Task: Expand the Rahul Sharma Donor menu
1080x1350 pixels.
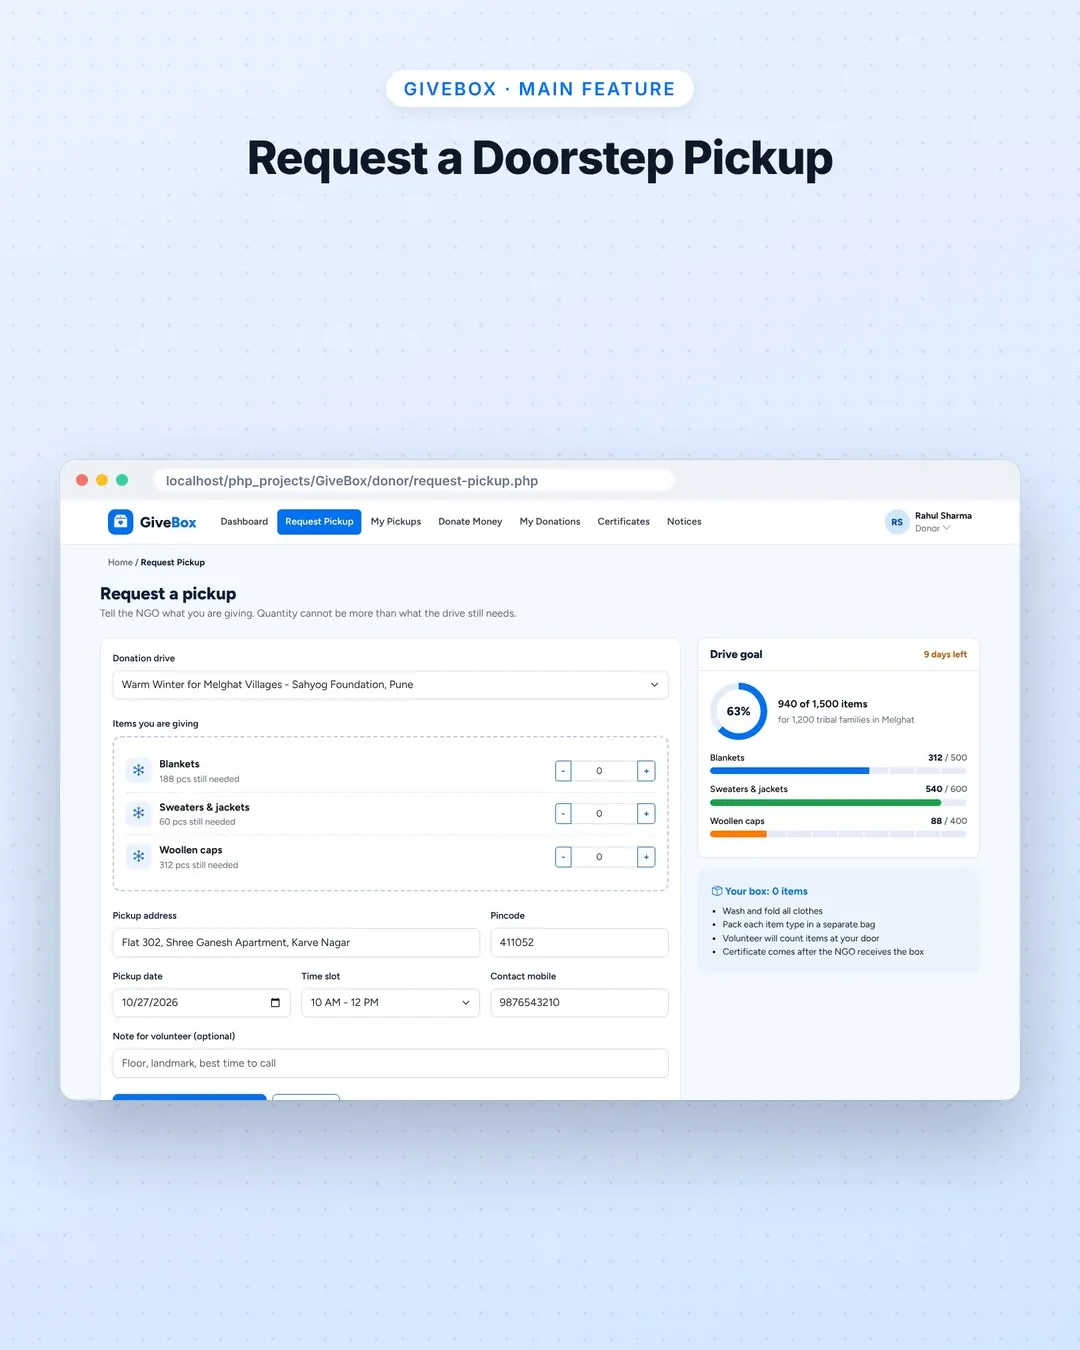Action: pyautogui.click(x=929, y=522)
